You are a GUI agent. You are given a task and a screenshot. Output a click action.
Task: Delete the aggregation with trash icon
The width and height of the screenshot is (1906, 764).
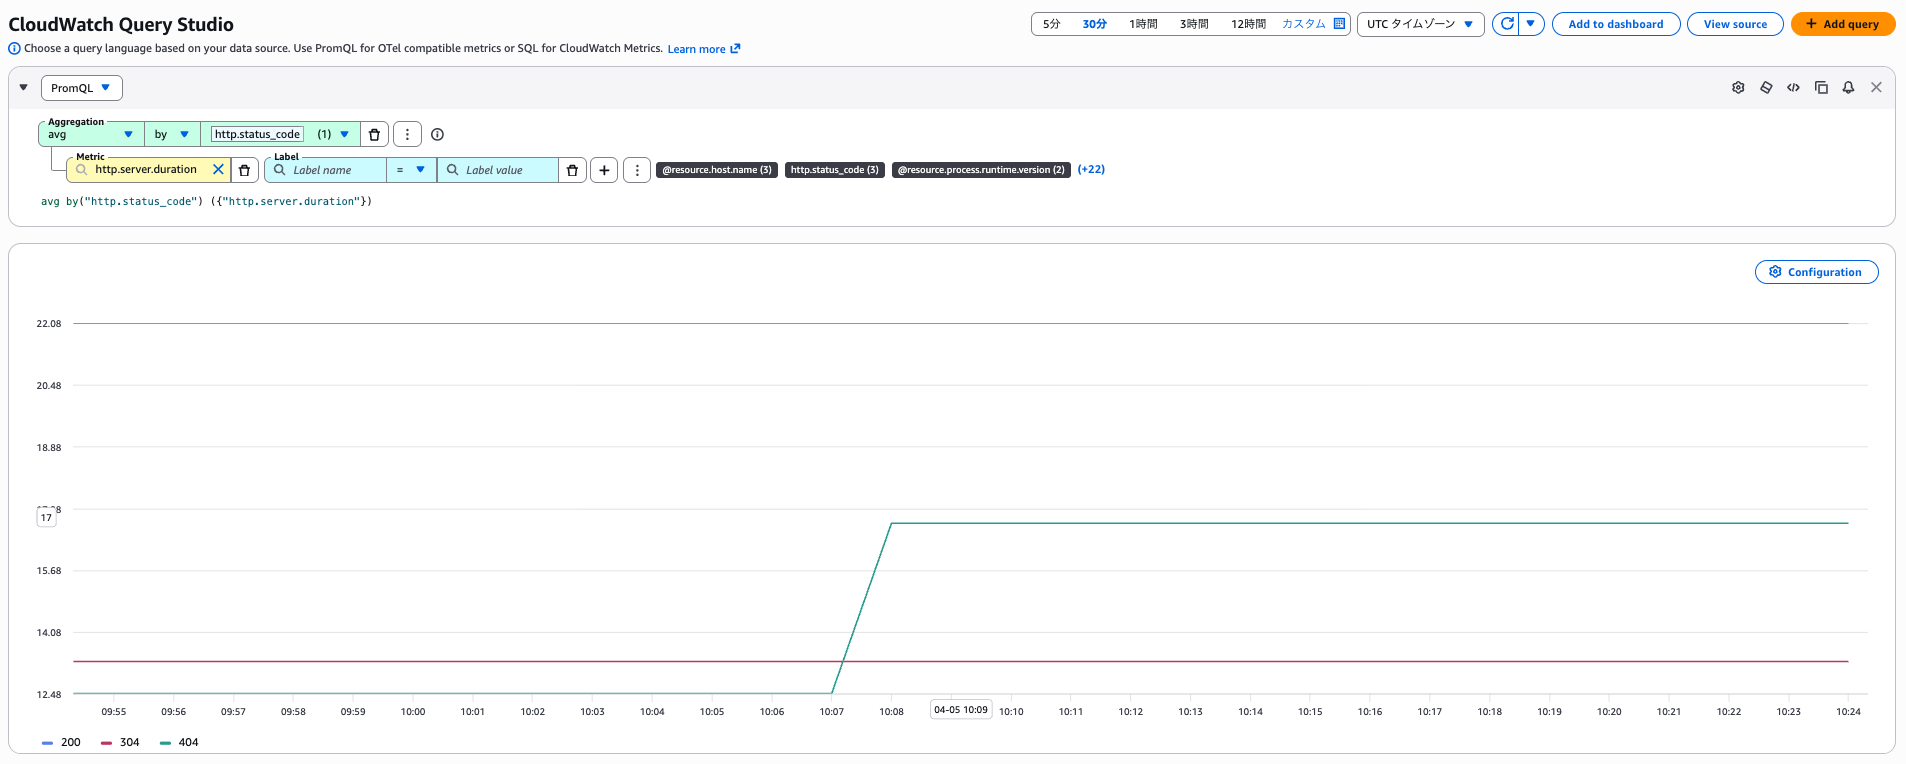tap(375, 135)
